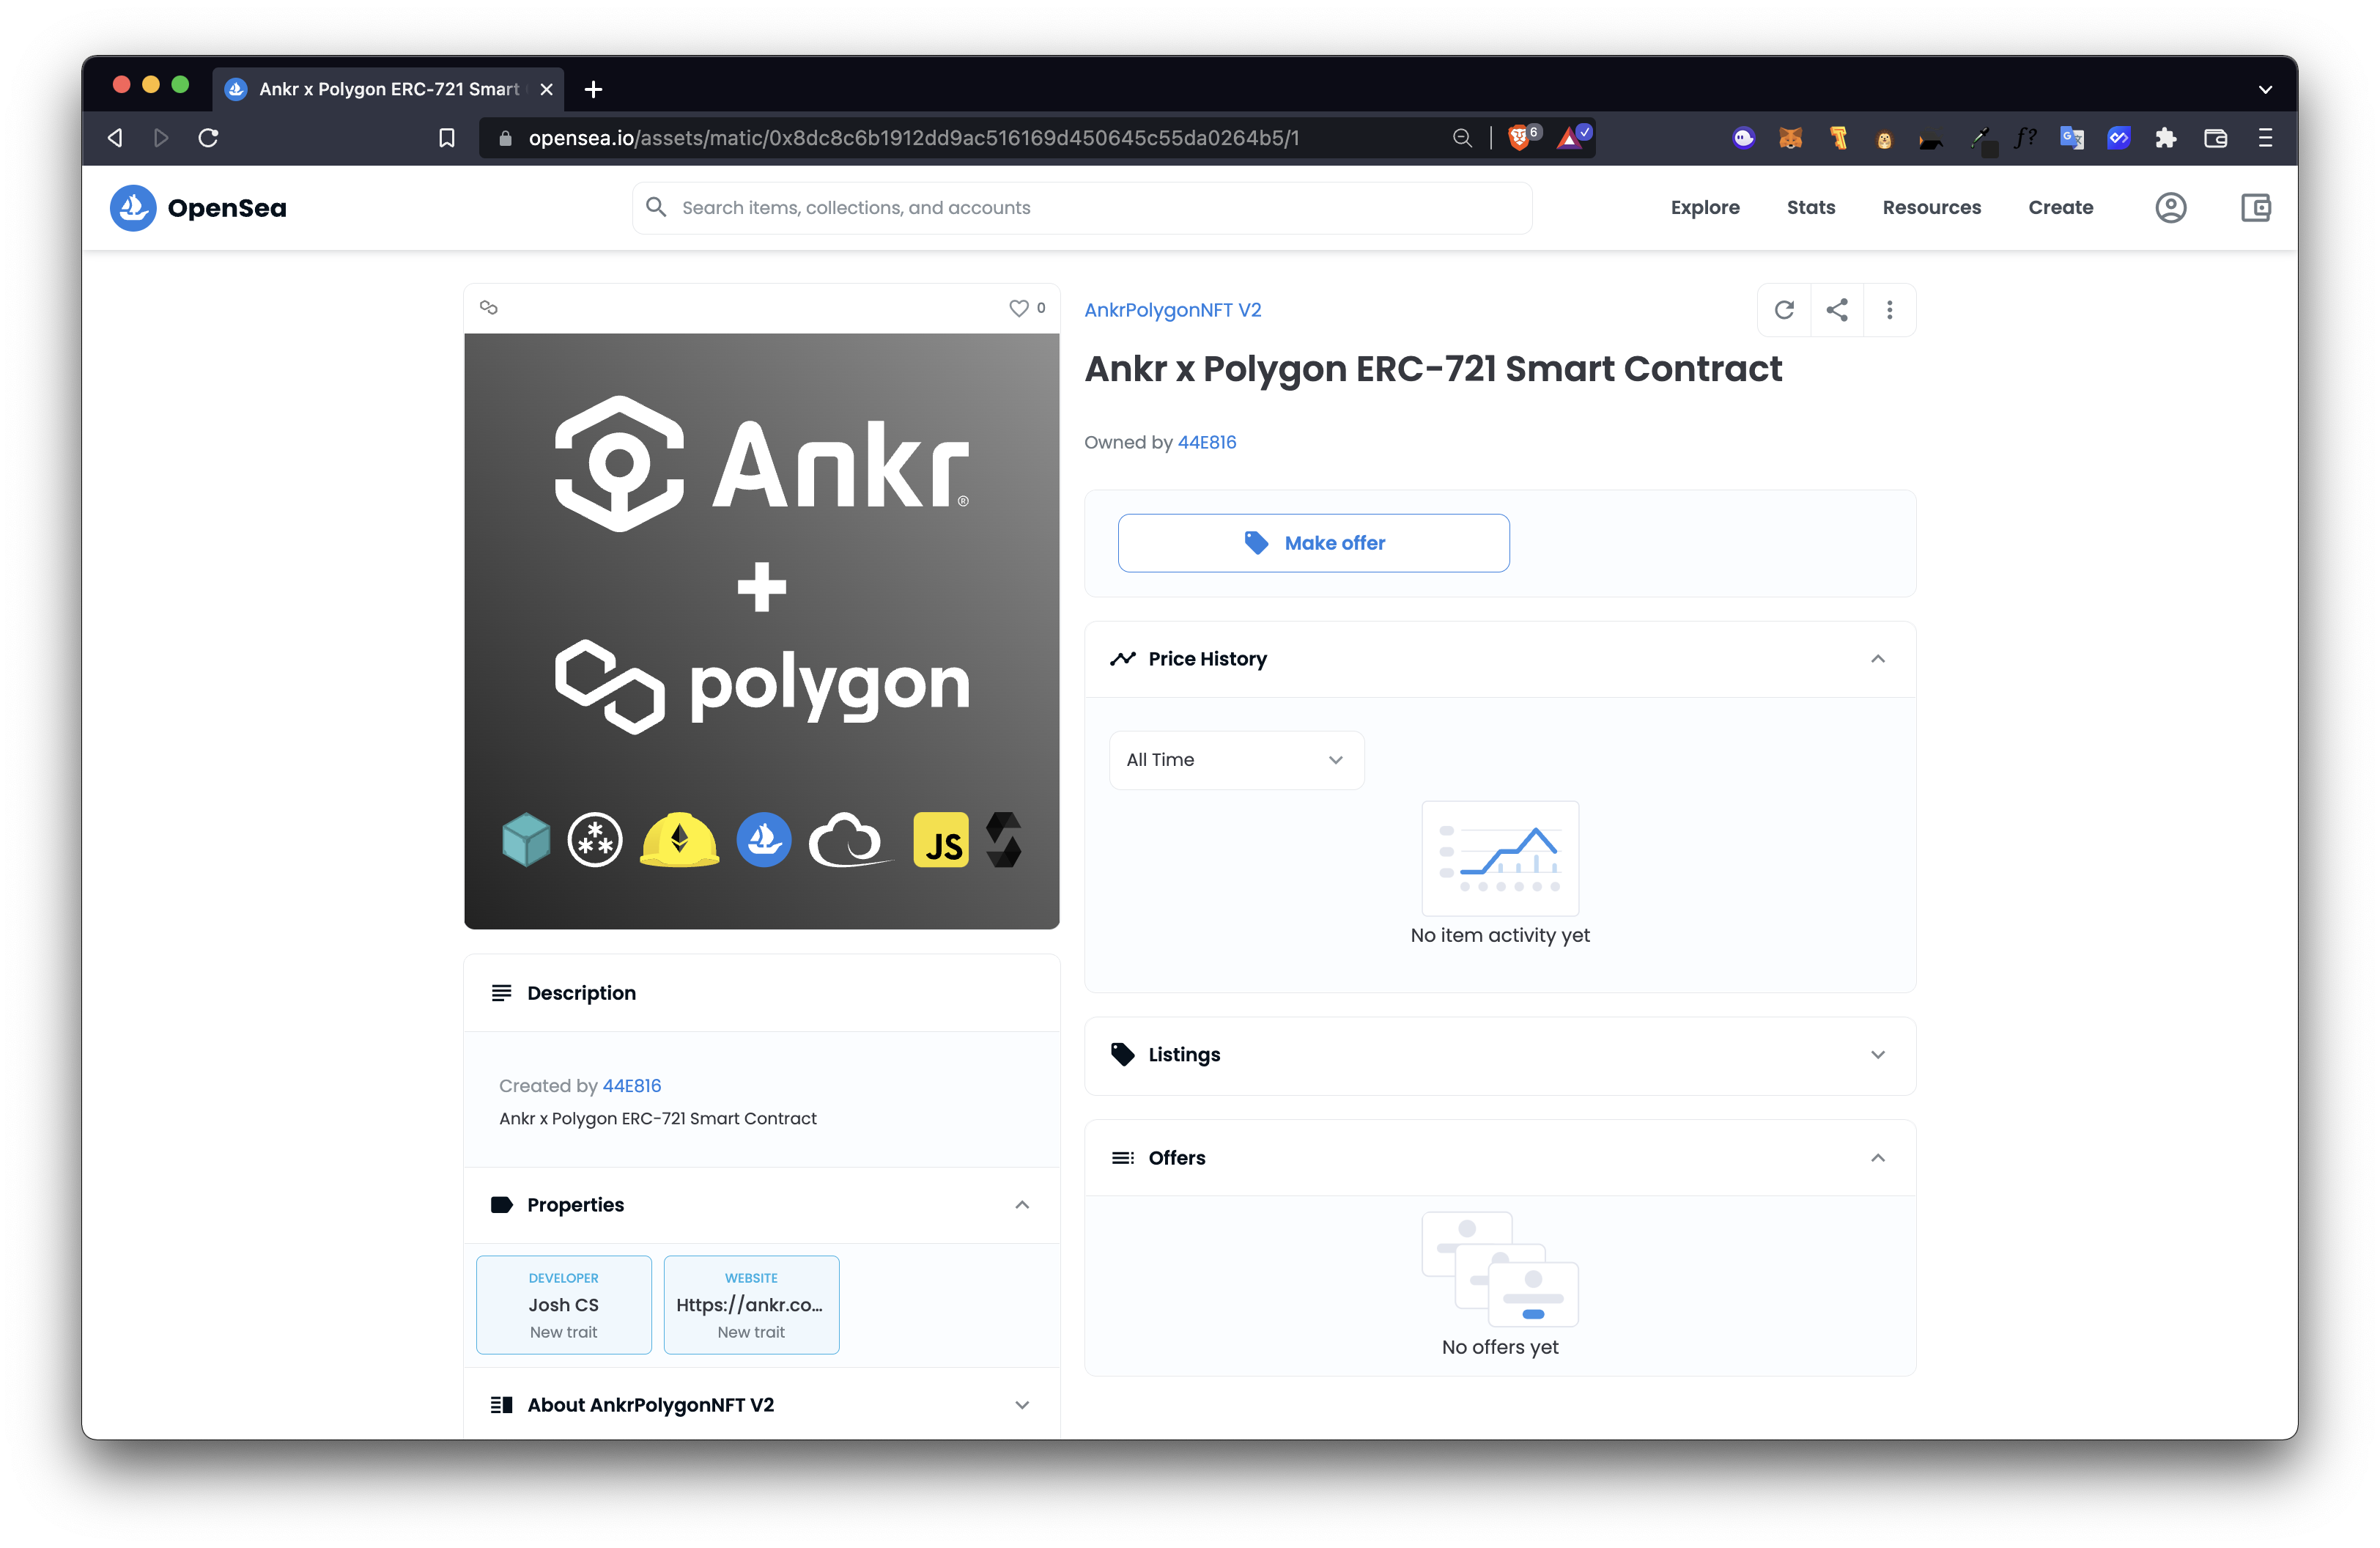Open the wallet icon in OpenSea header

point(2255,208)
